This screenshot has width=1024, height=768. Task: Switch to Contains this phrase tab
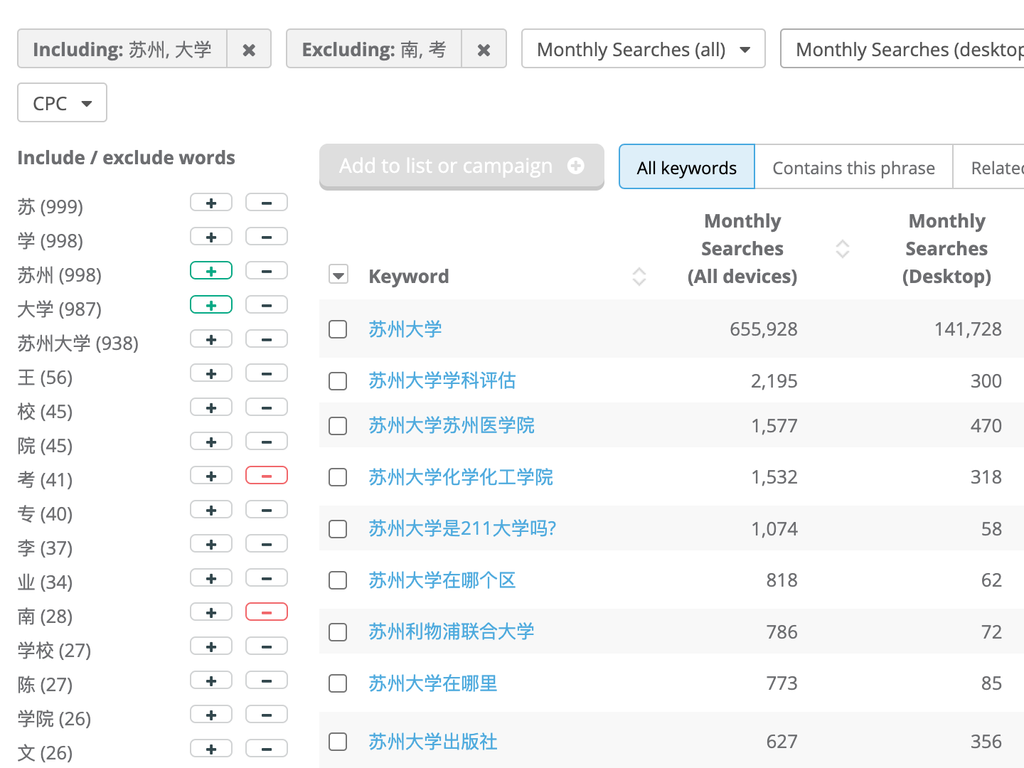[x=853, y=167]
